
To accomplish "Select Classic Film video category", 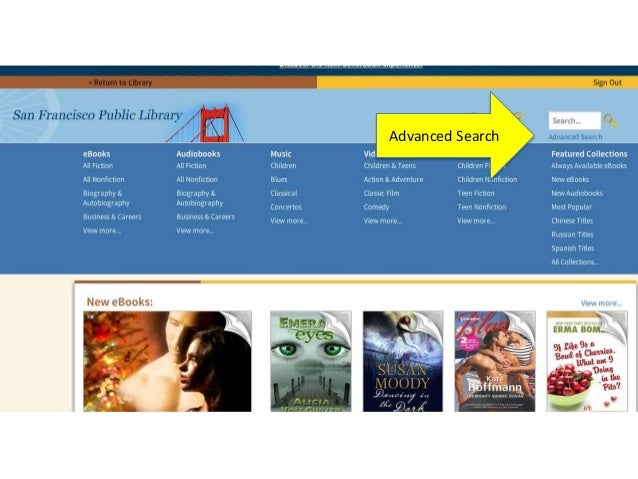I will 381,193.
